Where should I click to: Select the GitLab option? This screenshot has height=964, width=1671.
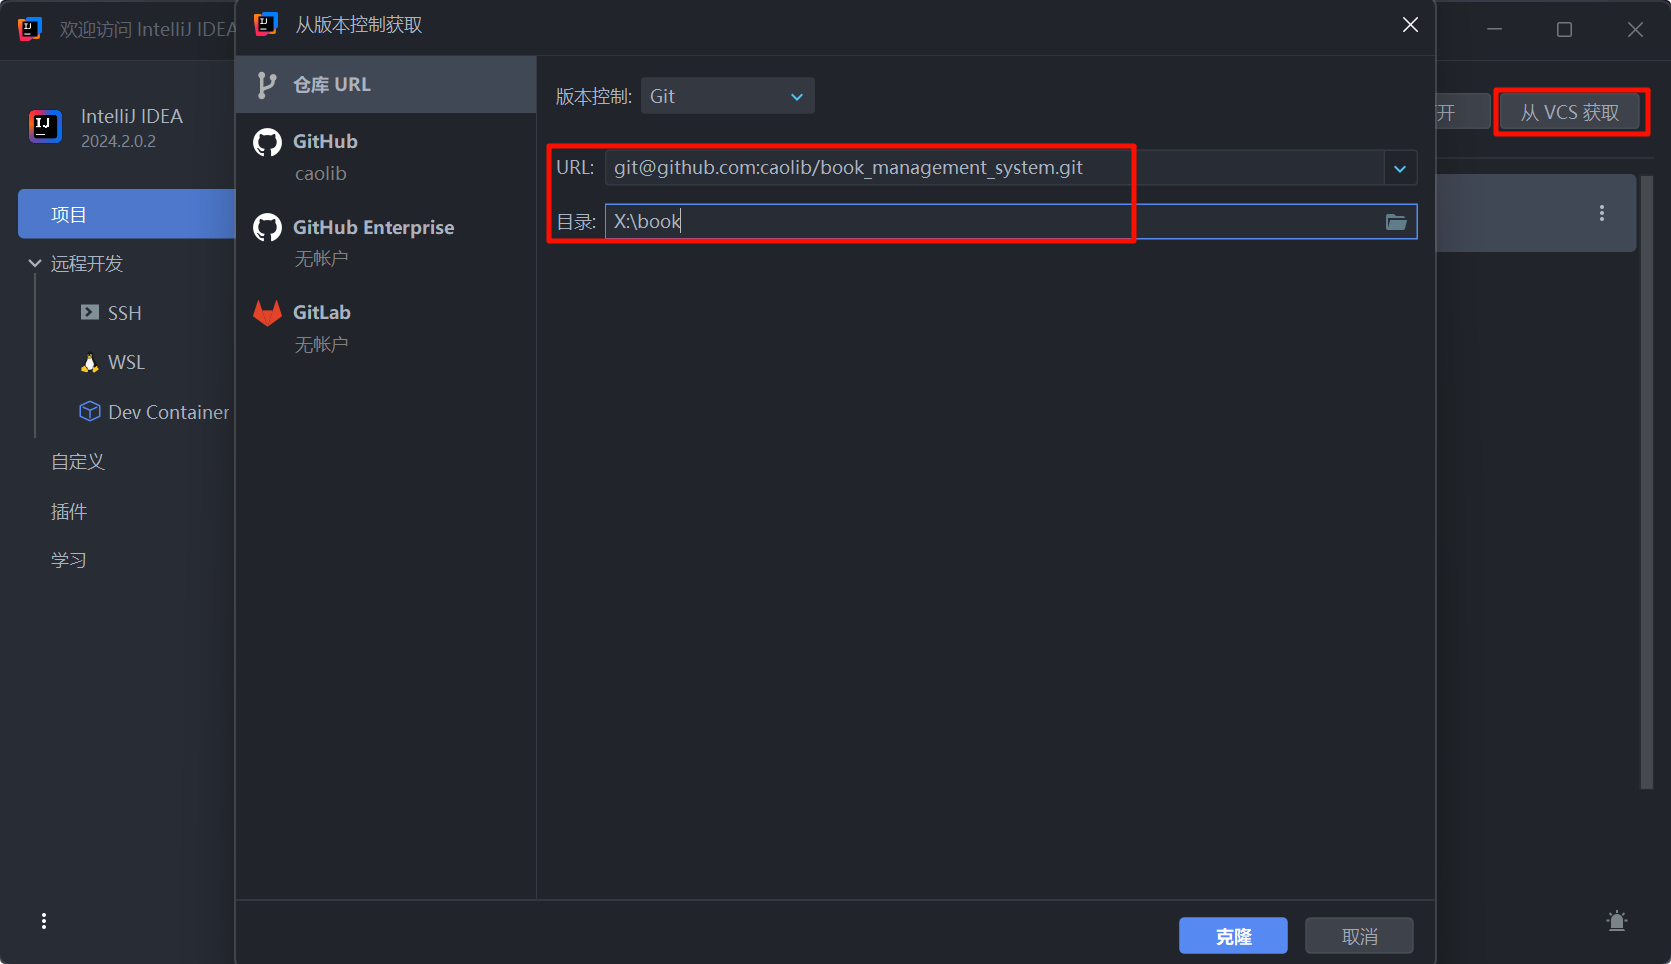point(386,328)
